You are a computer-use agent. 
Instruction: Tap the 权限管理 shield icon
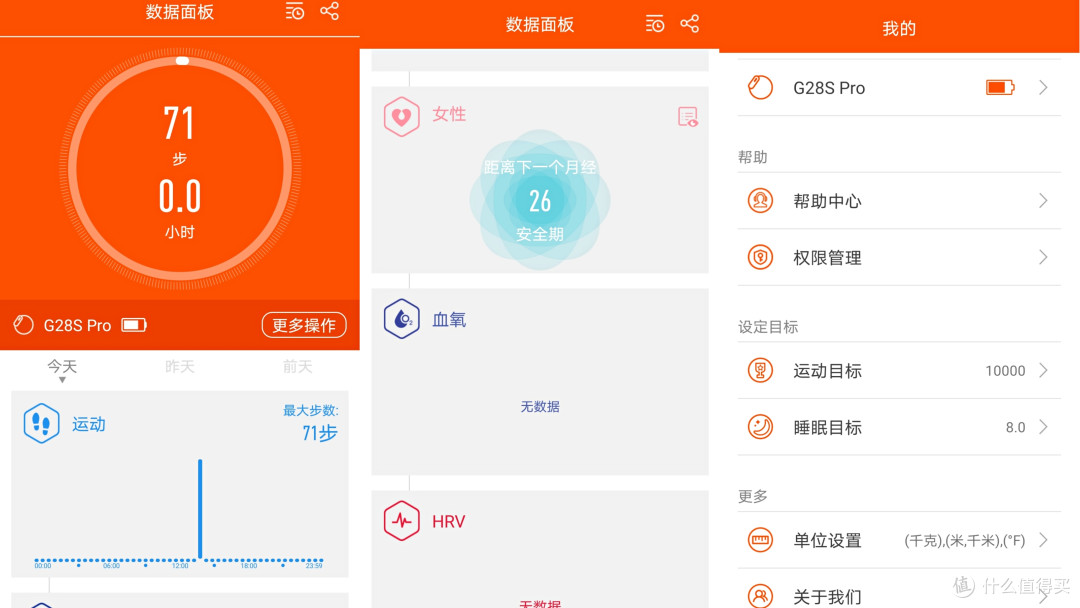(x=760, y=258)
